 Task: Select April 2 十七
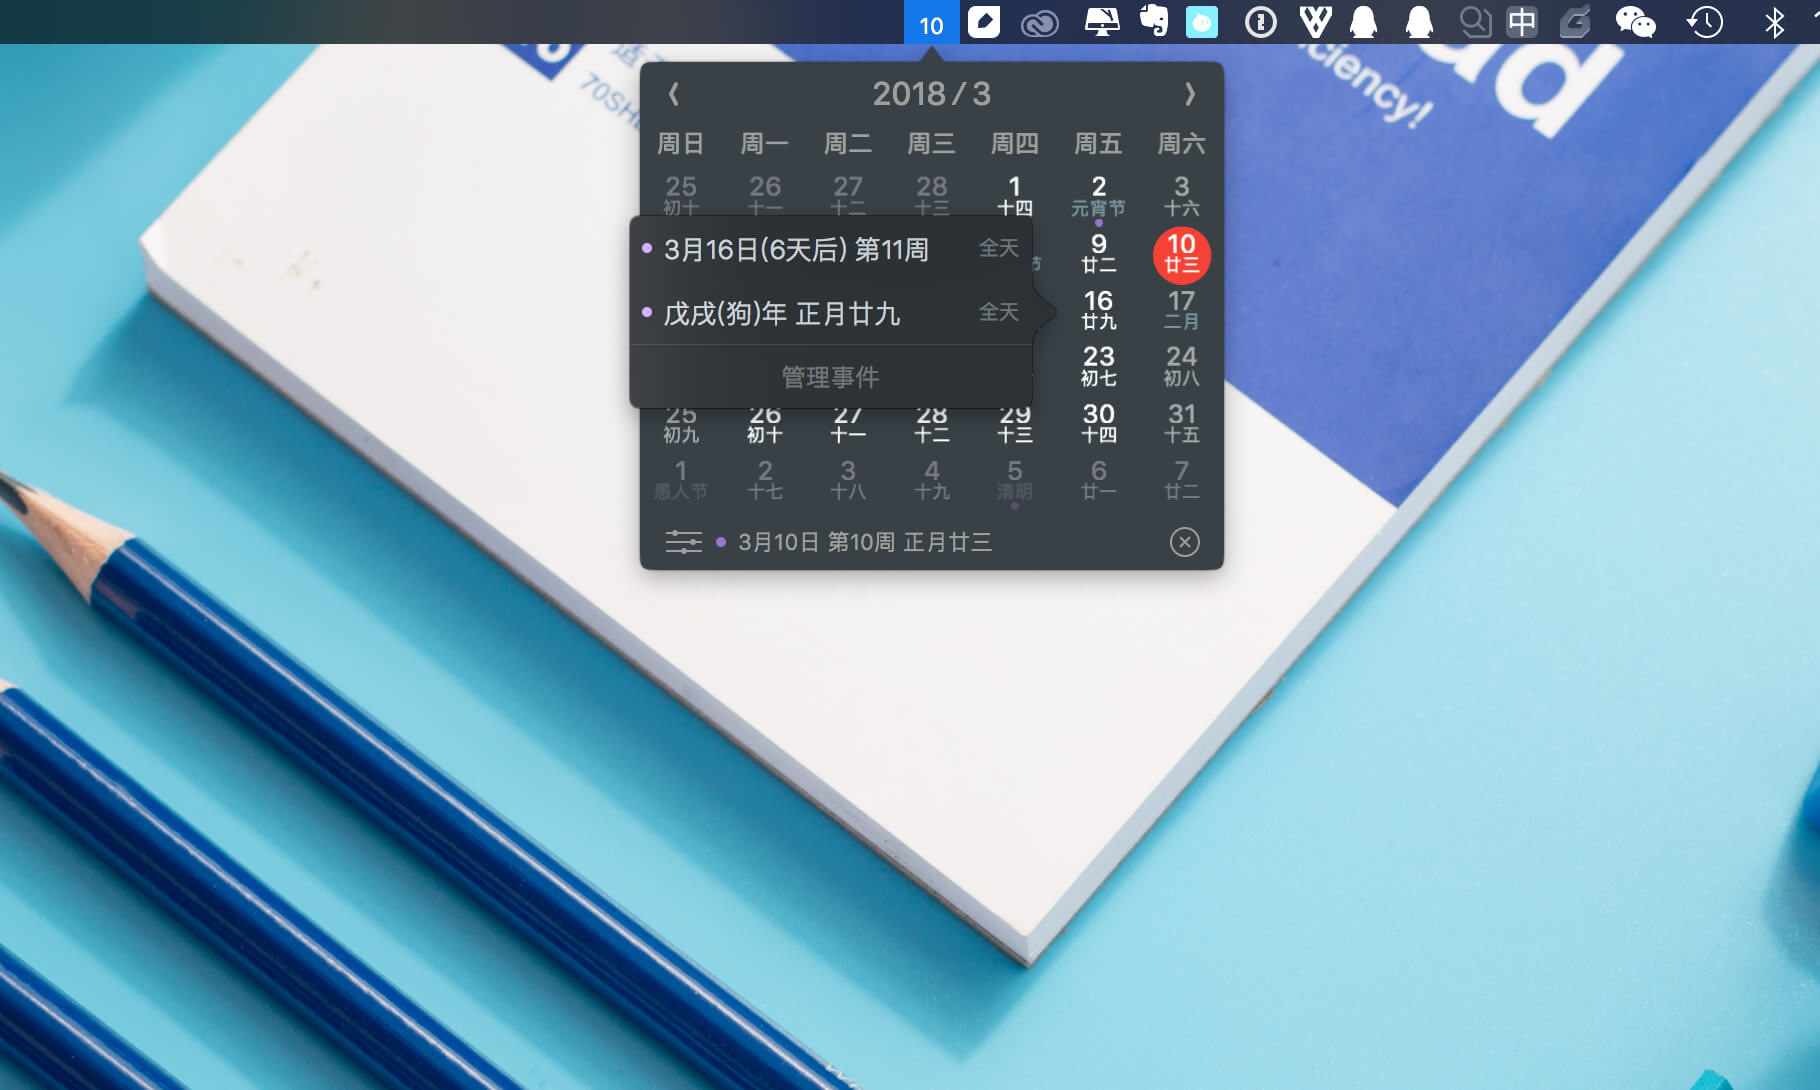[x=765, y=480]
